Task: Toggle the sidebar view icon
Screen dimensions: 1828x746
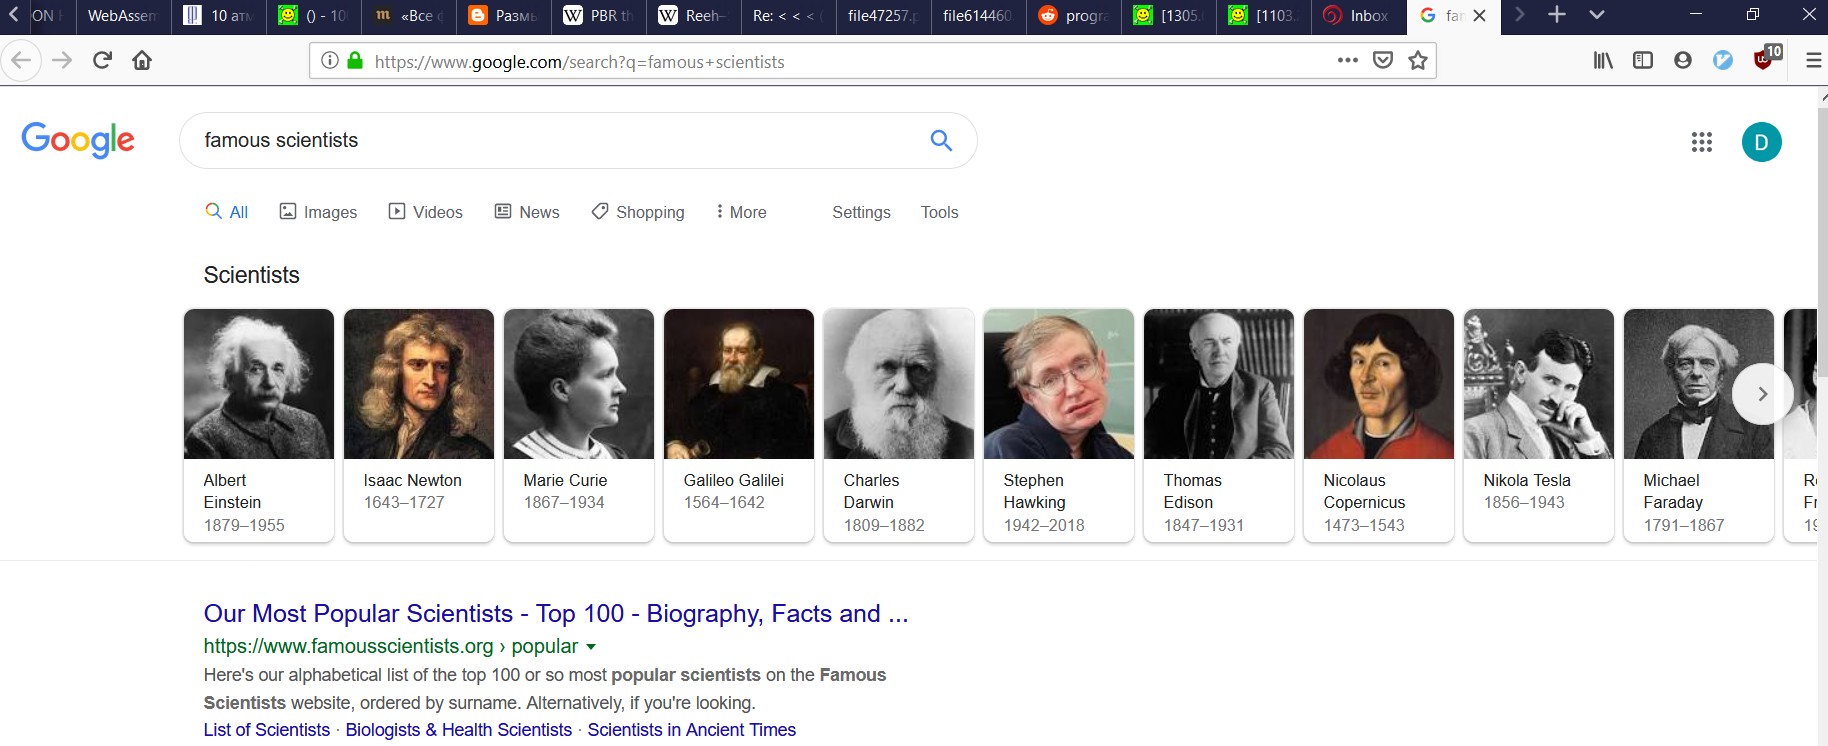Action: (x=1643, y=61)
